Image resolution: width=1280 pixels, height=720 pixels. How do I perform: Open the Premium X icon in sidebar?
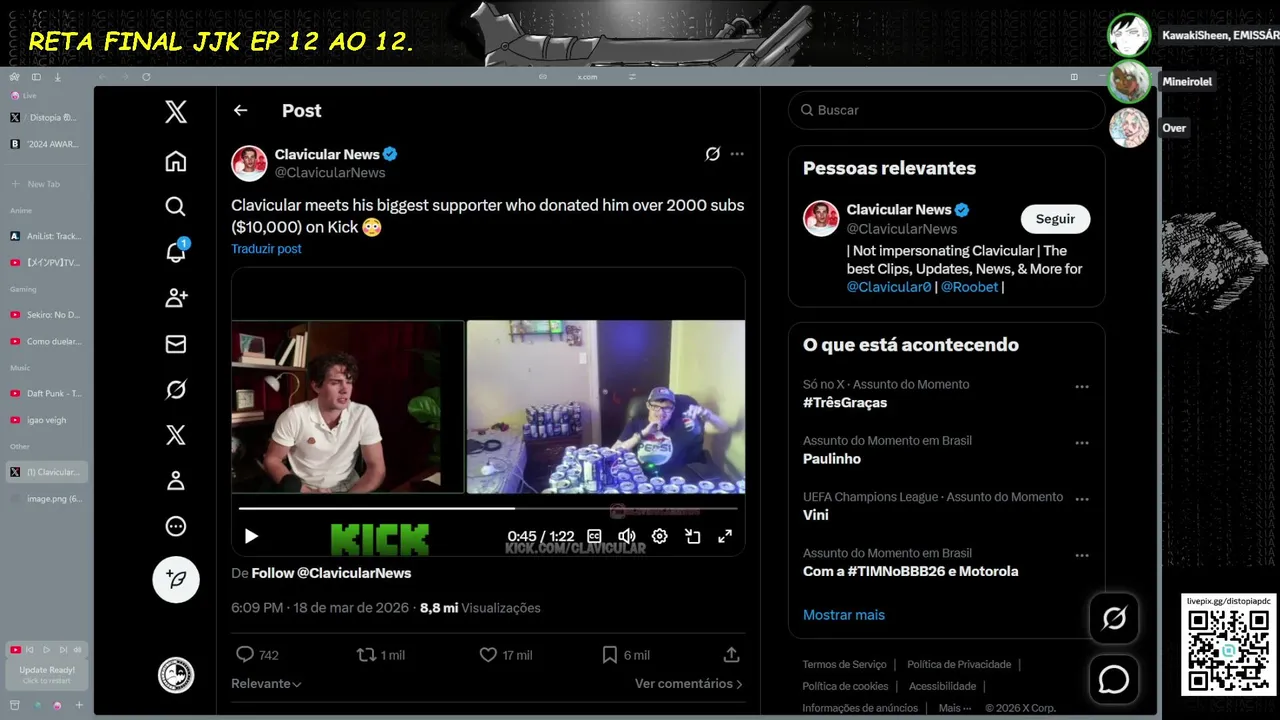click(x=176, y=435)
